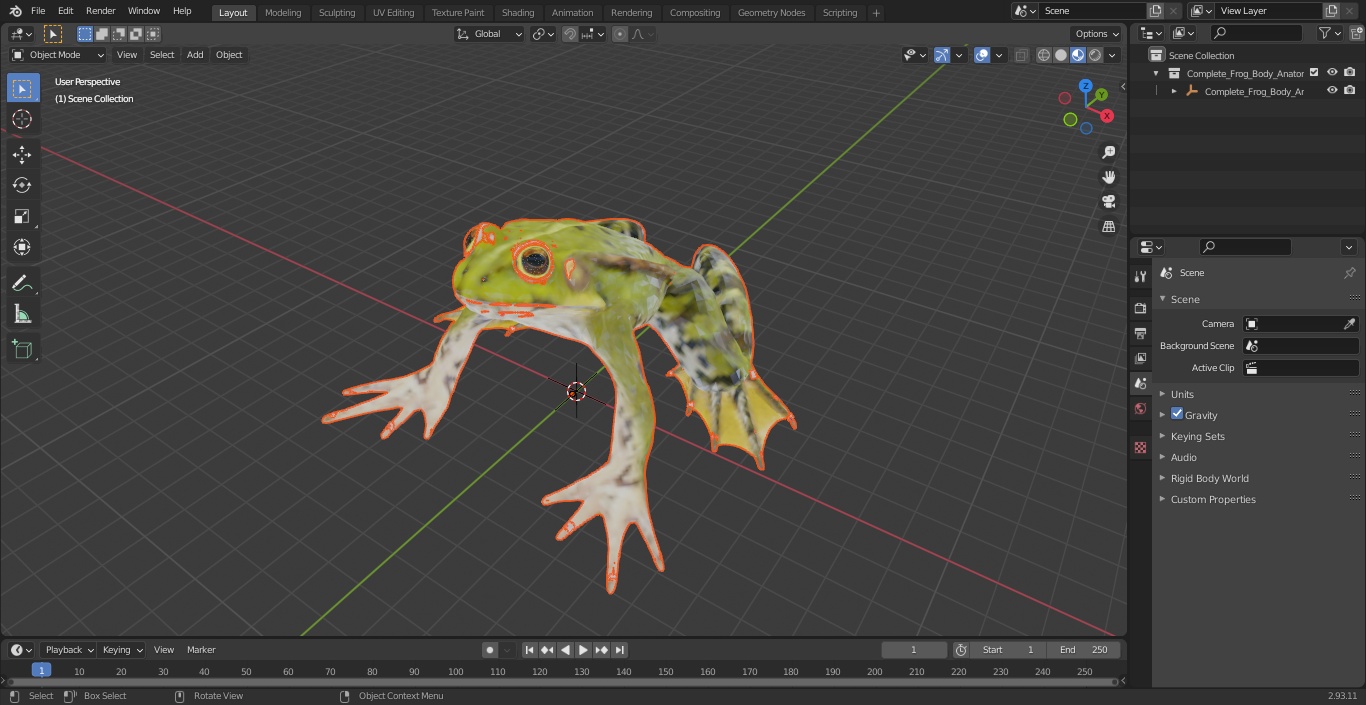Open the Texture properties tab

pyautogui.click(x=1140, y=448)
